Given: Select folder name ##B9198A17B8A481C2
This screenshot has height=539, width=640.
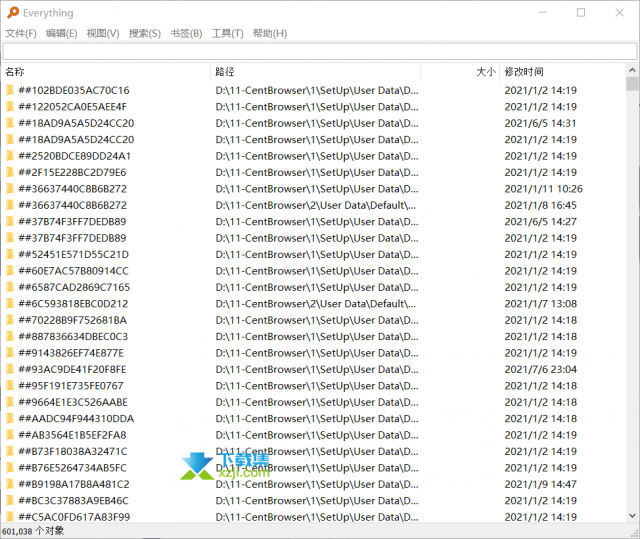Looking at the screenshot, I should point(74,484).
